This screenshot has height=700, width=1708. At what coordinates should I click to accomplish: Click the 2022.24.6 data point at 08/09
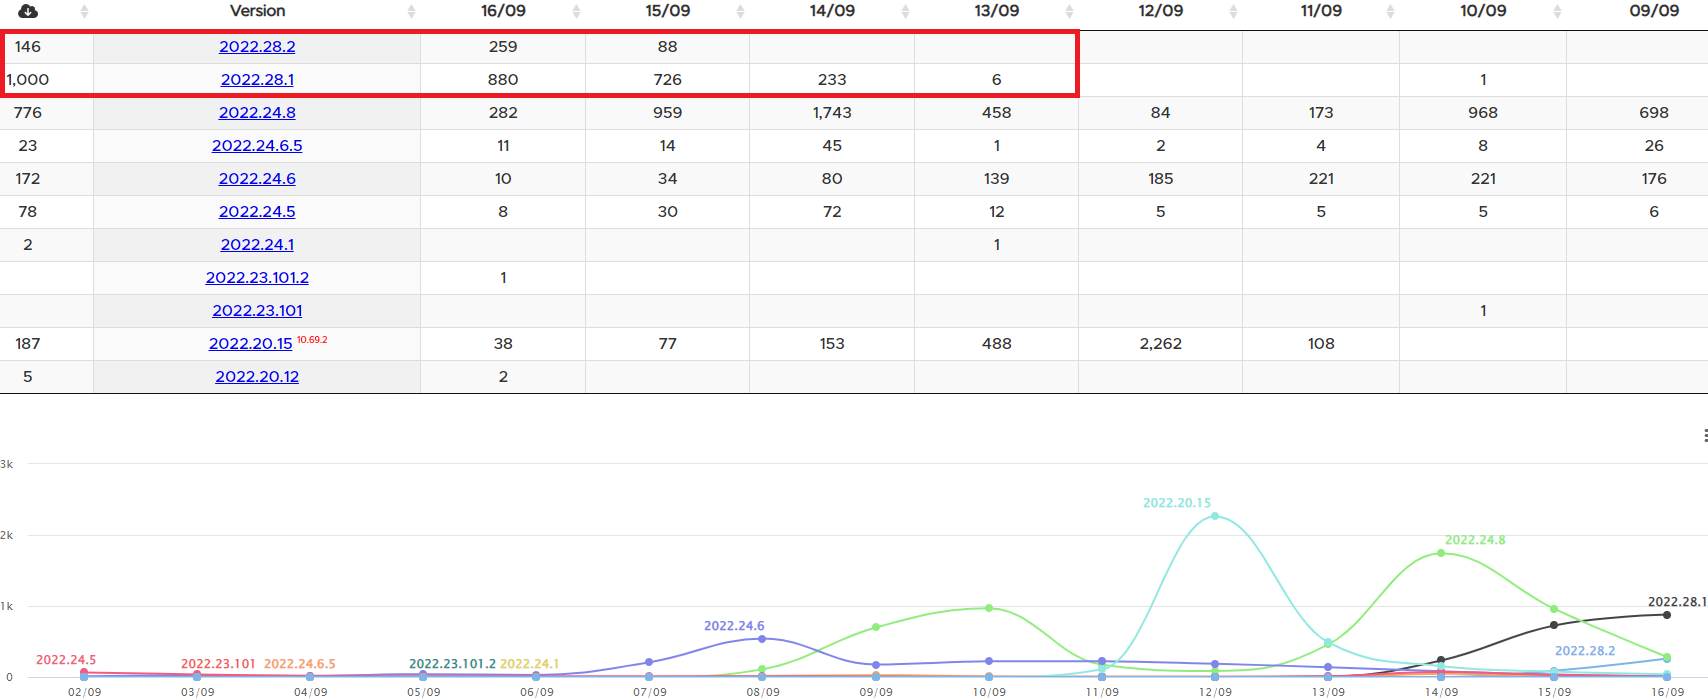point(762,639)
